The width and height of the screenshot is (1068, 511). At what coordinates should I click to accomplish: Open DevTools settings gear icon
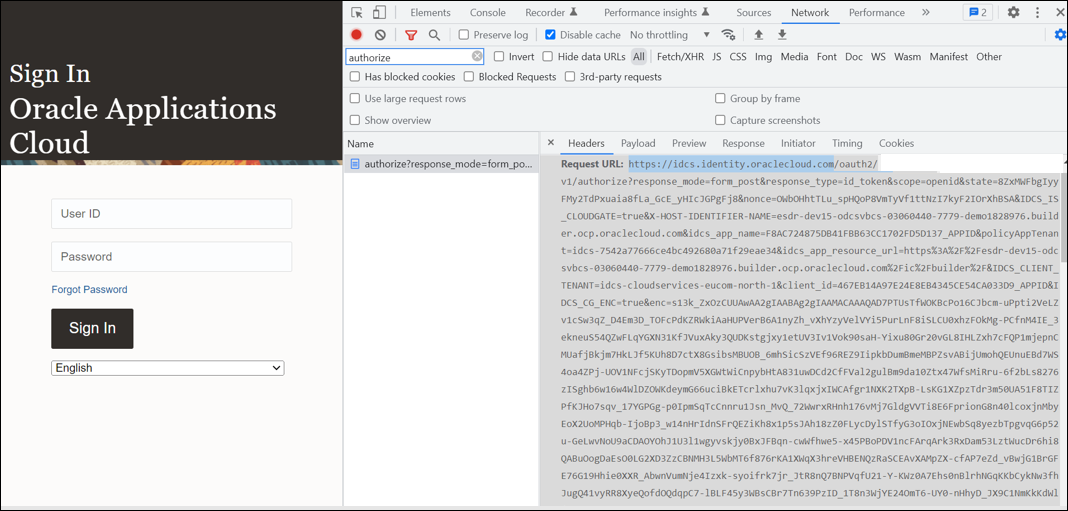pos(1014,12)
